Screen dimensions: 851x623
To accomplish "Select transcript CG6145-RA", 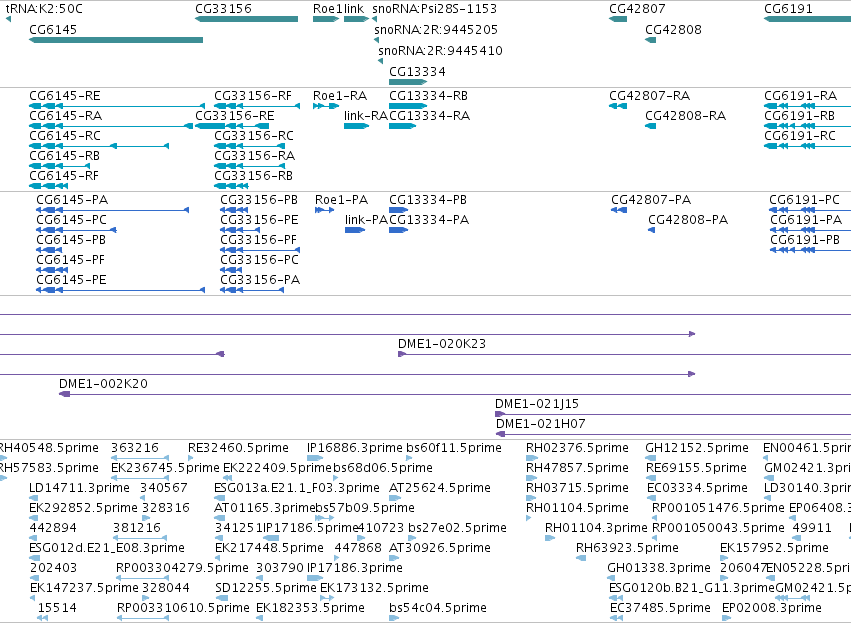I will (111, 126).
